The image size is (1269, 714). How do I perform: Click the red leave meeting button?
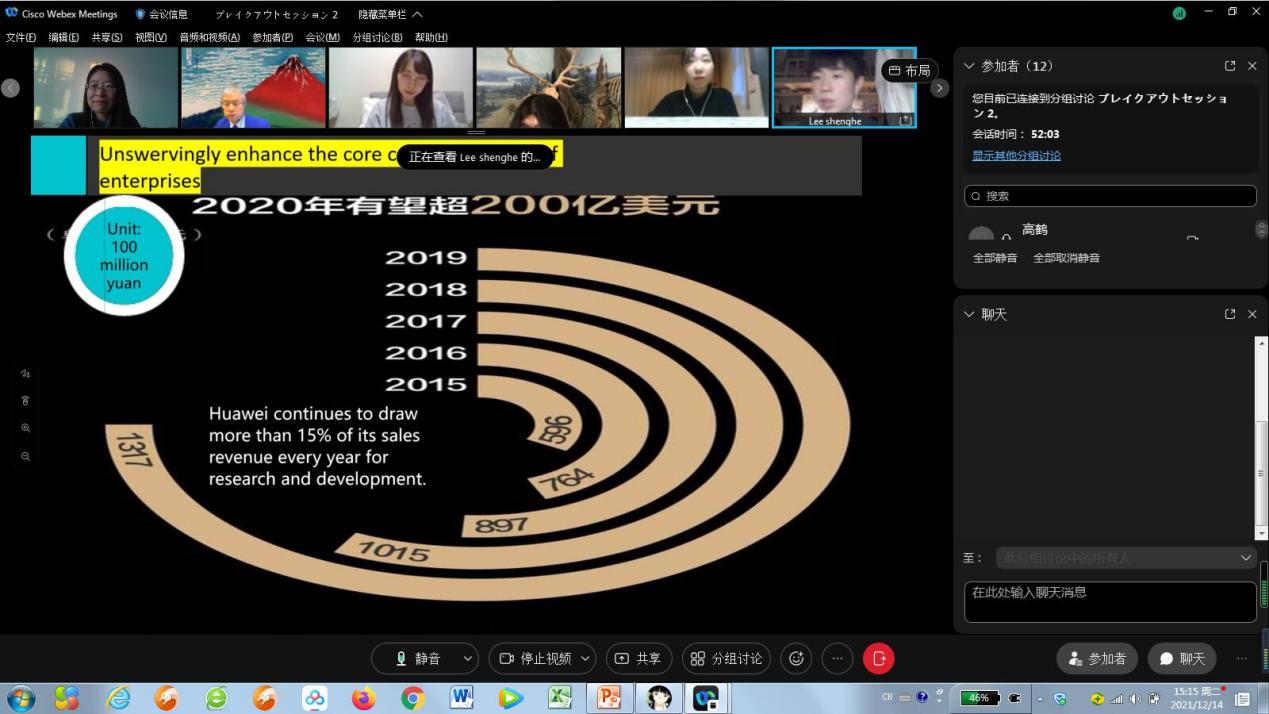tap(878, 658)
